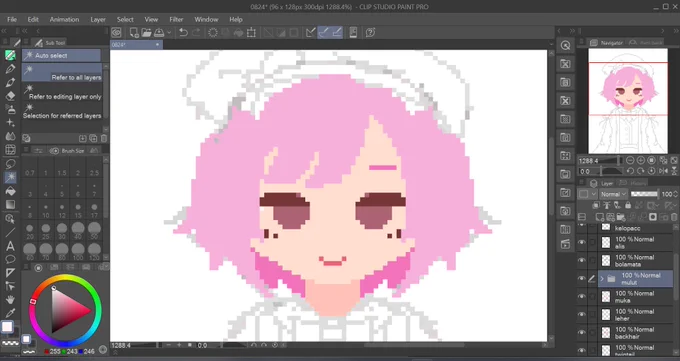Delete sub tool trash icon

coord(104,138)
